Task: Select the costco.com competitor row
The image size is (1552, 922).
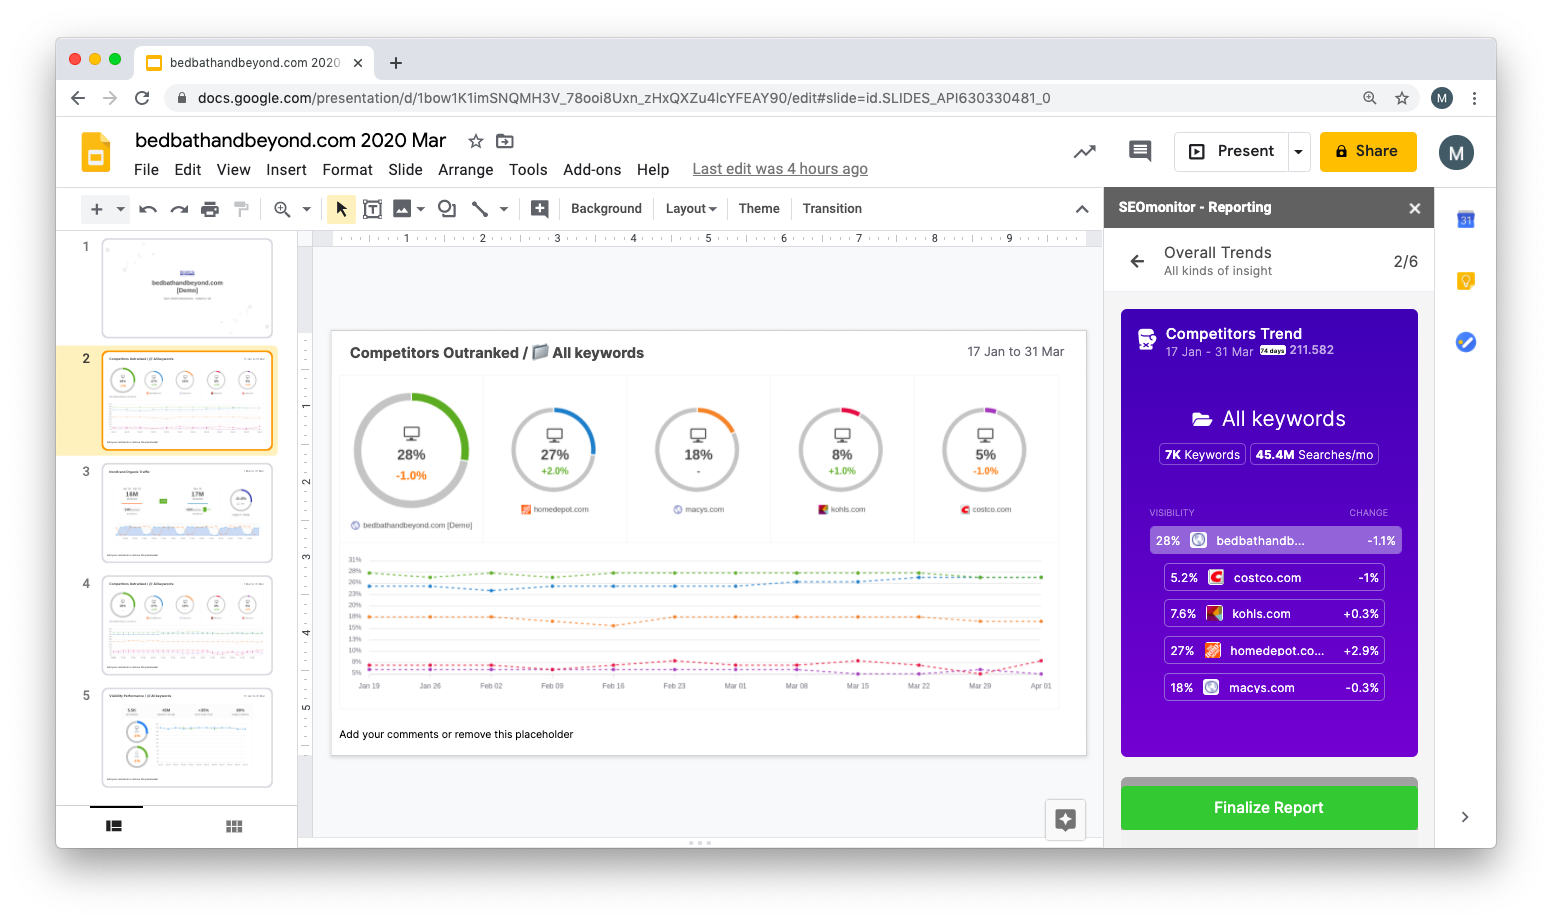Action: pyautogui.click(x=1274, y=578)
